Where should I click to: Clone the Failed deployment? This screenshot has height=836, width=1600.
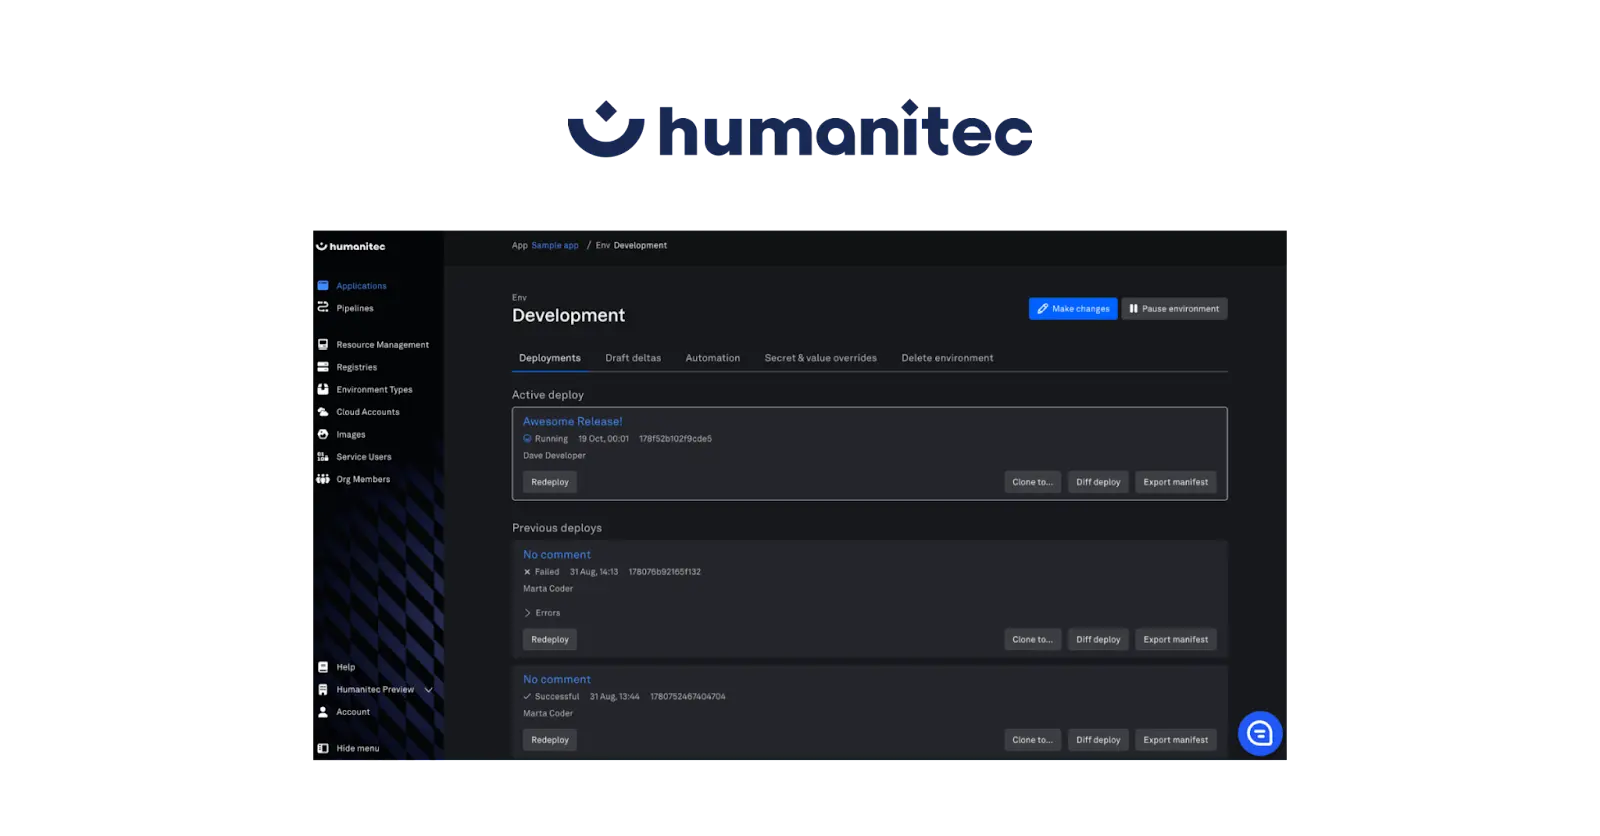[x=1032, y=639]
